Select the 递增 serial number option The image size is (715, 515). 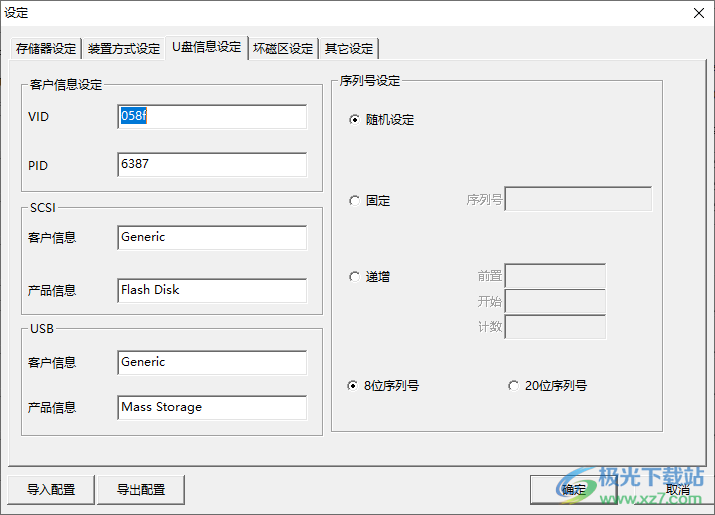point(370,277)
